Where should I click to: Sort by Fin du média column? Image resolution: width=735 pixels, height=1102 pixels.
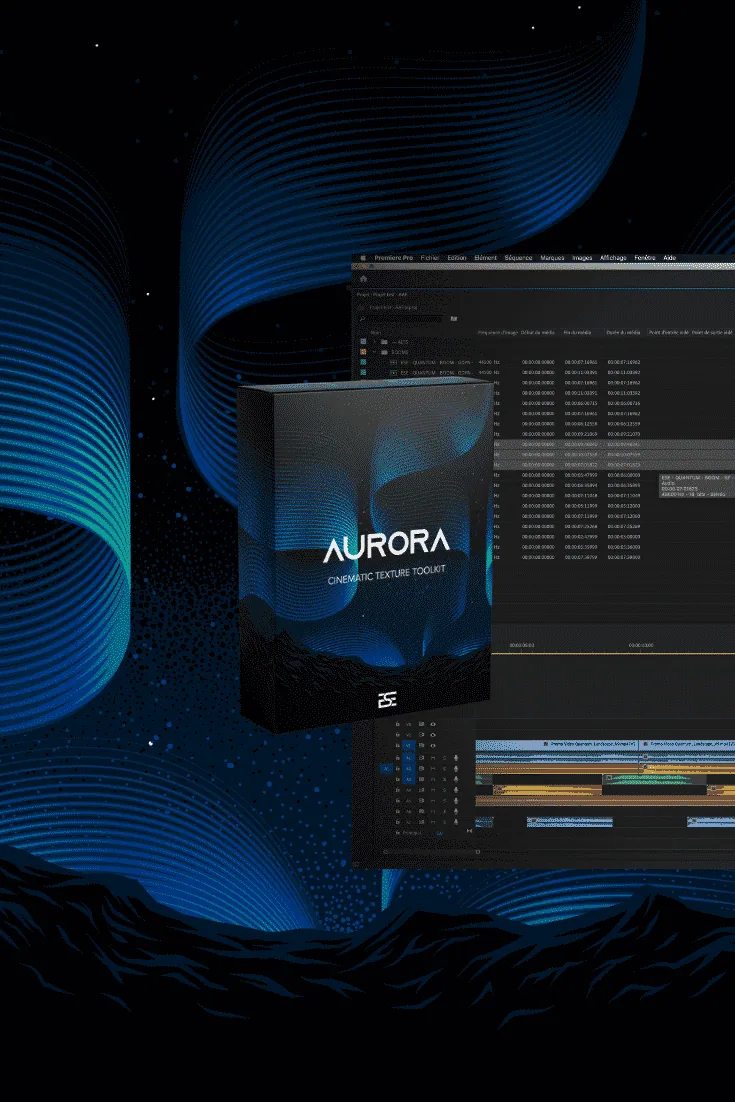click(578, 332)
